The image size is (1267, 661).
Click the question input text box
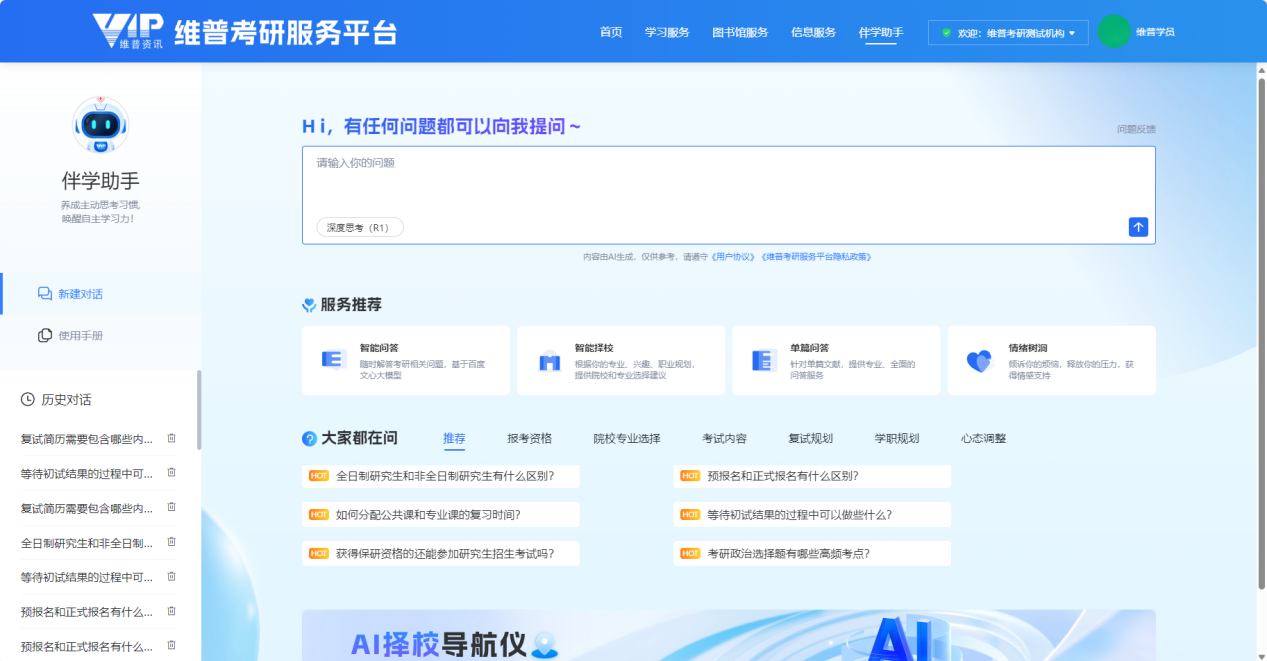728,185
